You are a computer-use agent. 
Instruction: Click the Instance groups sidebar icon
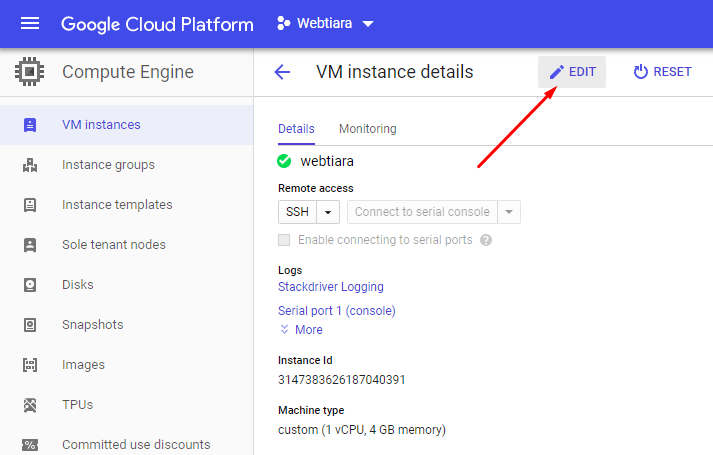[30, 165]
